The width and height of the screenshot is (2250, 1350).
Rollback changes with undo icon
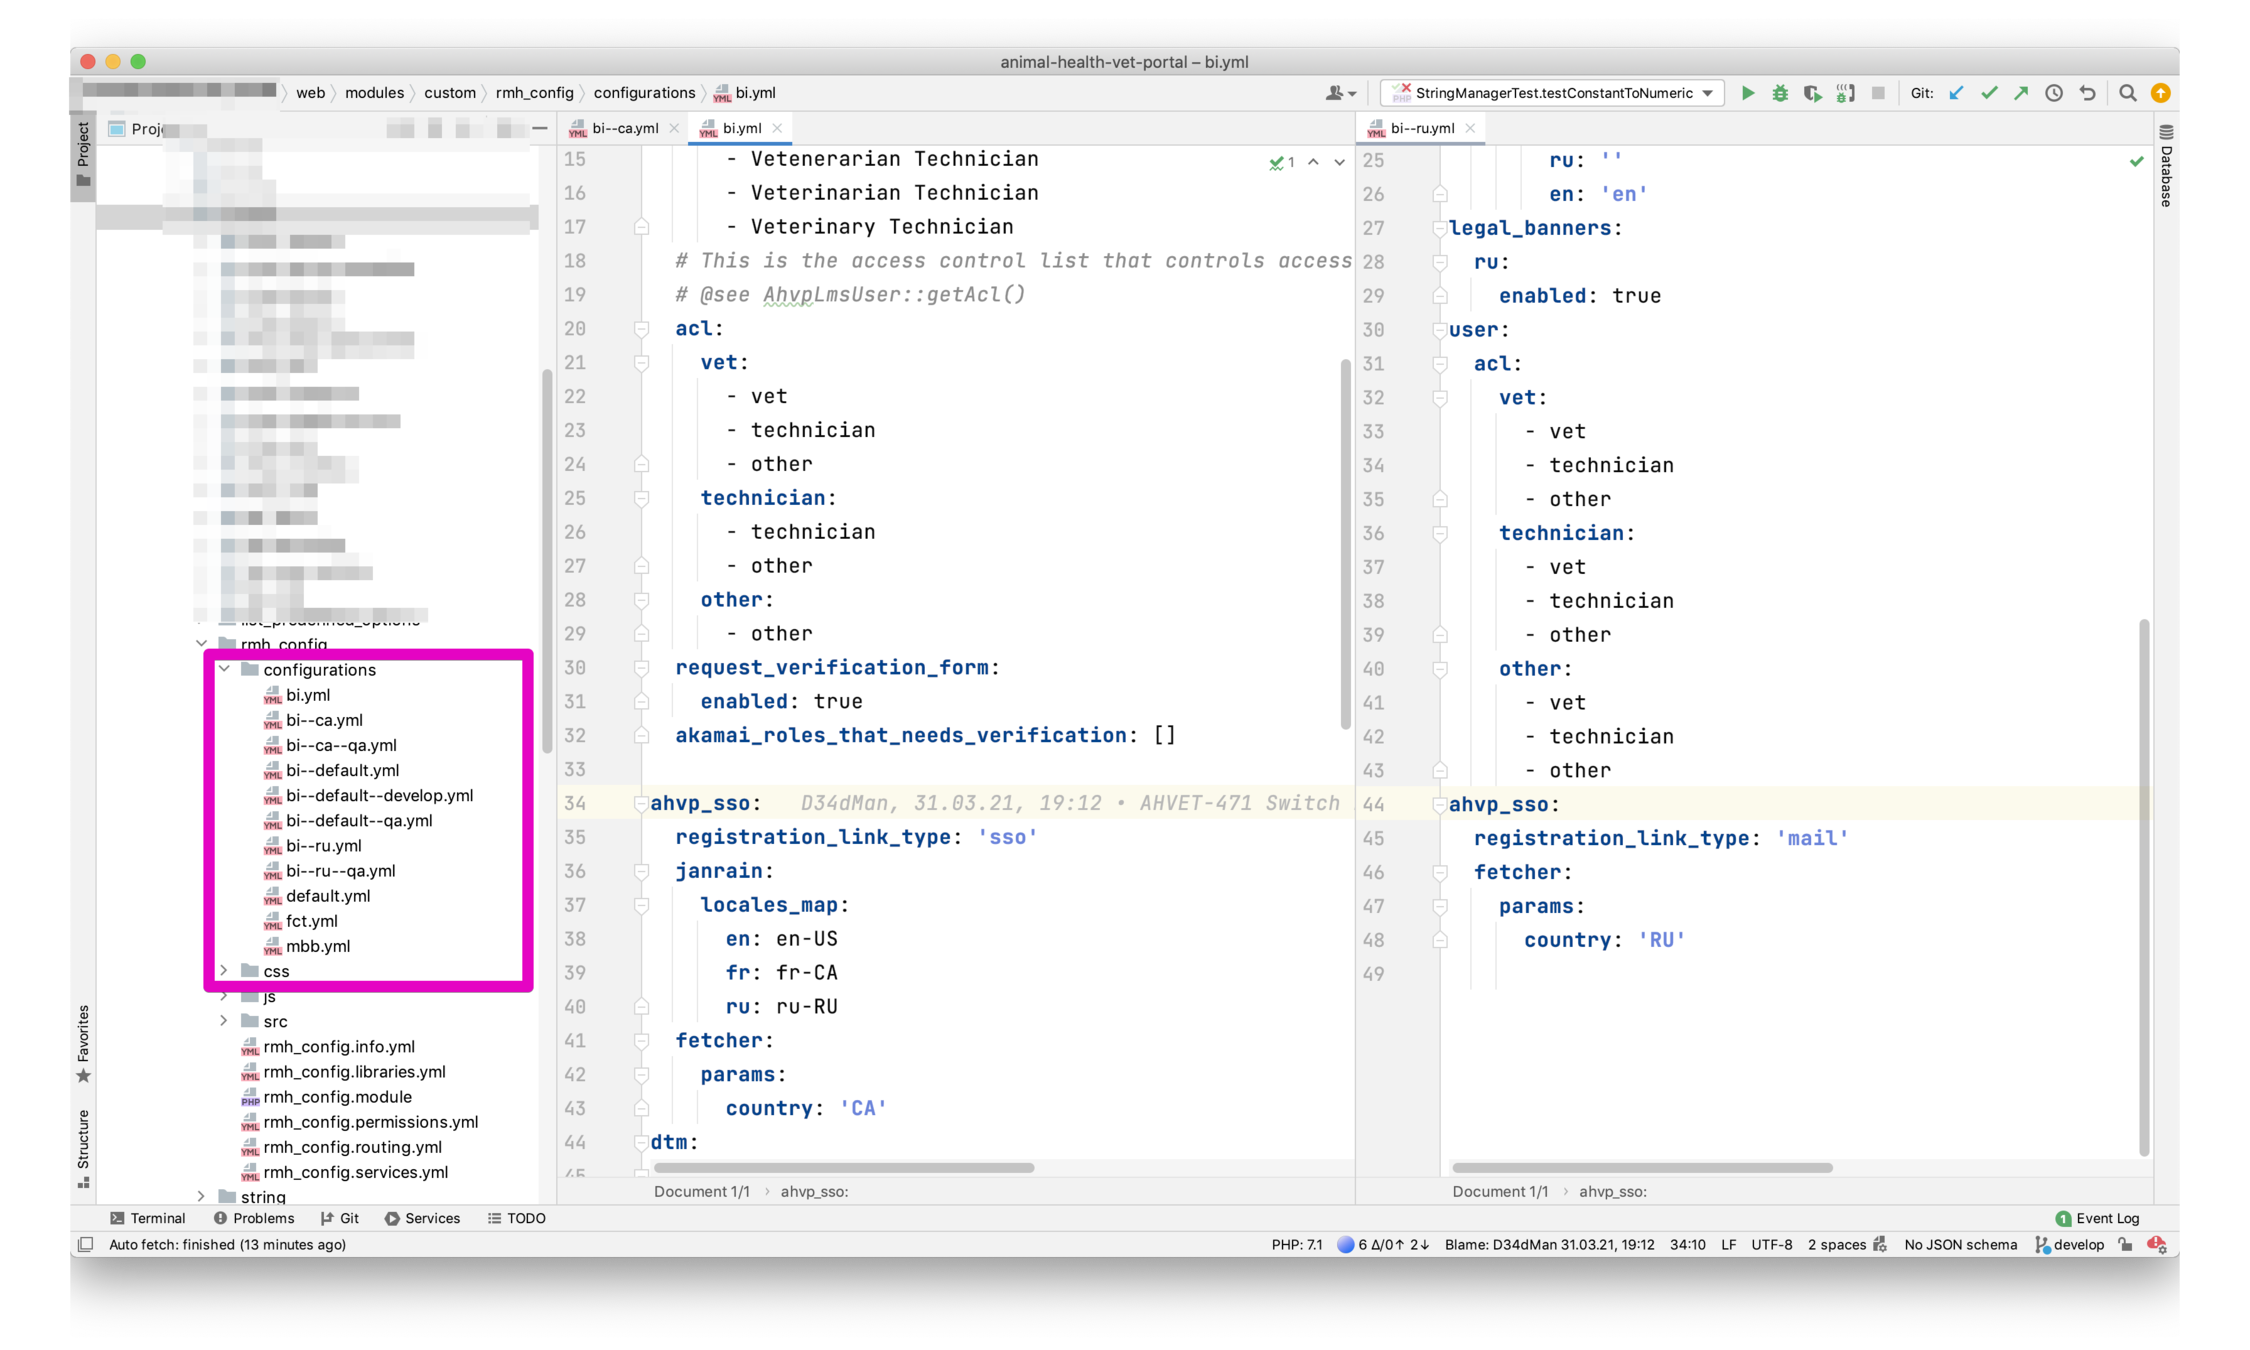point(2087,93)
